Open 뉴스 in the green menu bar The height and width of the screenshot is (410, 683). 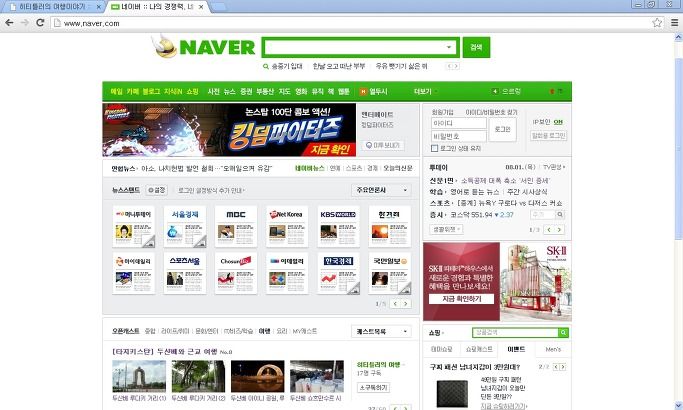coord(230,91)
